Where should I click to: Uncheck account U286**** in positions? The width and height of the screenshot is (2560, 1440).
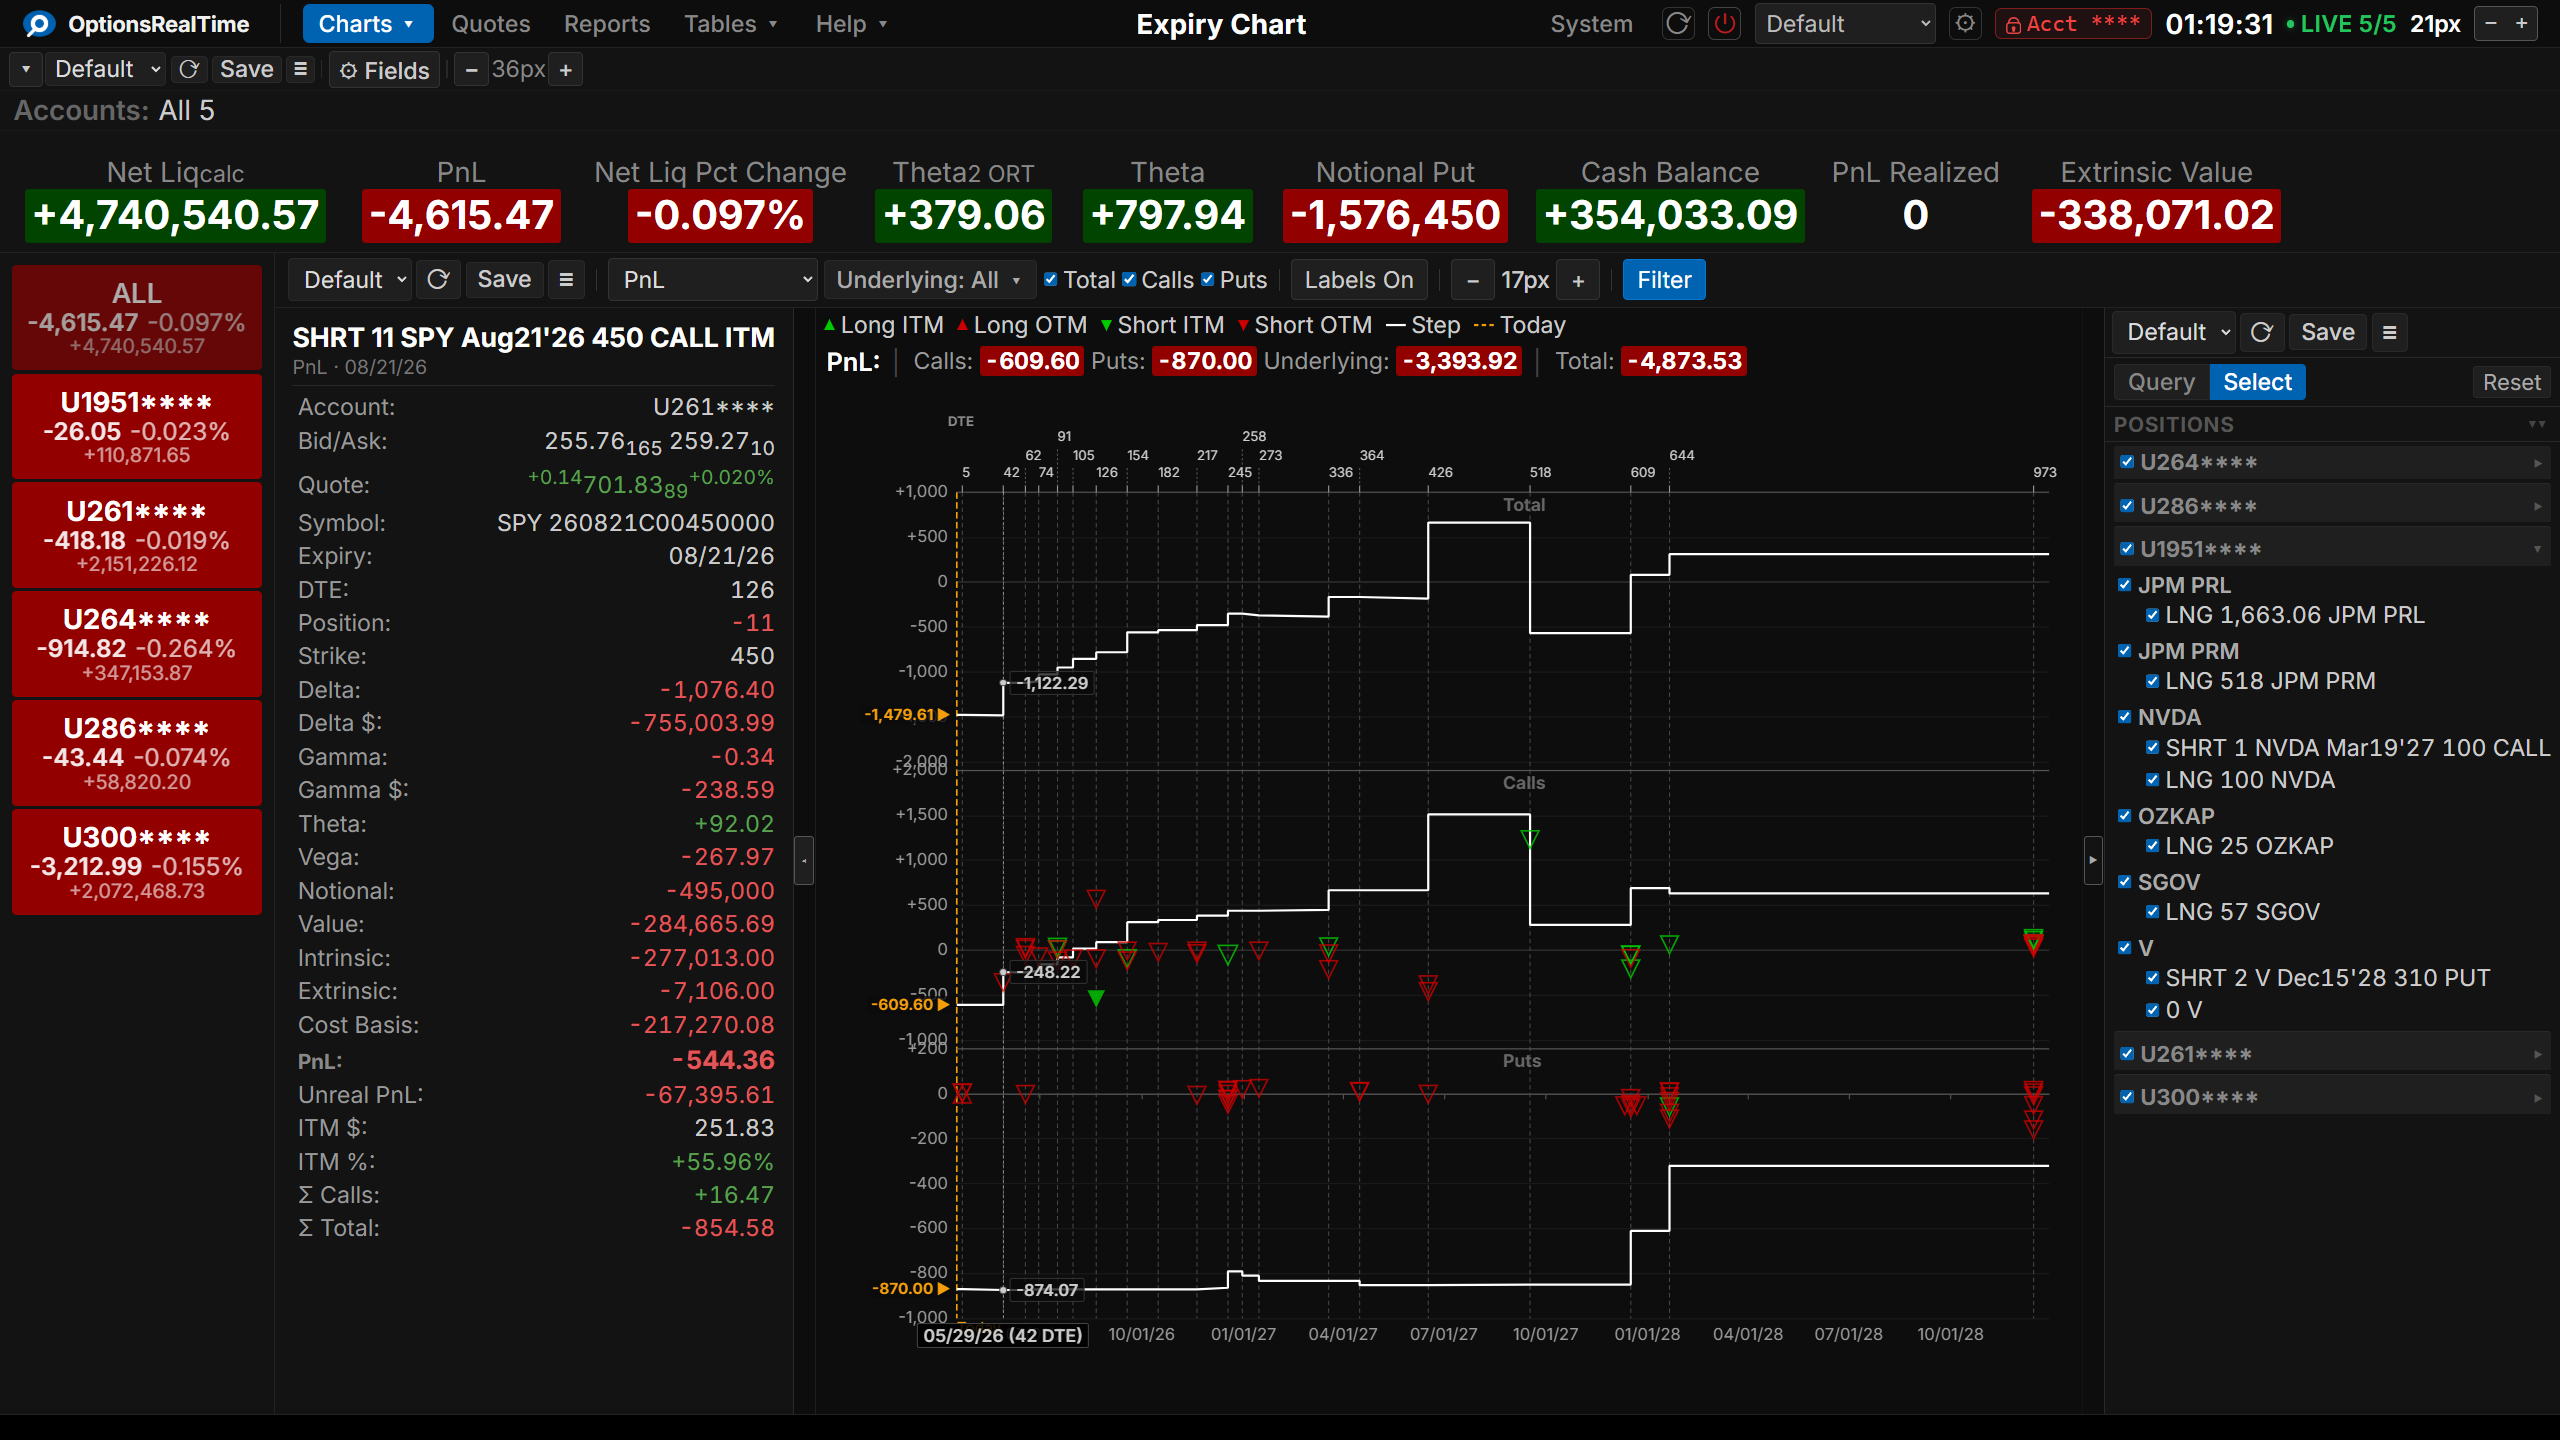2127,506
